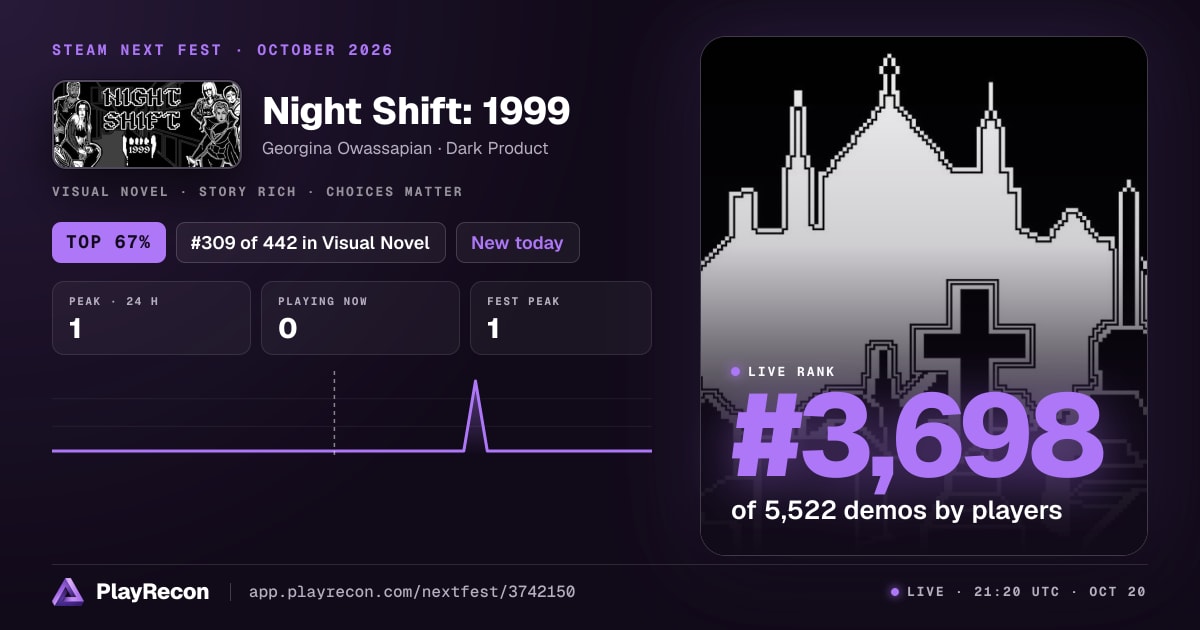Click the spike on the player chart
Image resolution: width=1200 pixels, height=630 pixels.
coord(475,415)
